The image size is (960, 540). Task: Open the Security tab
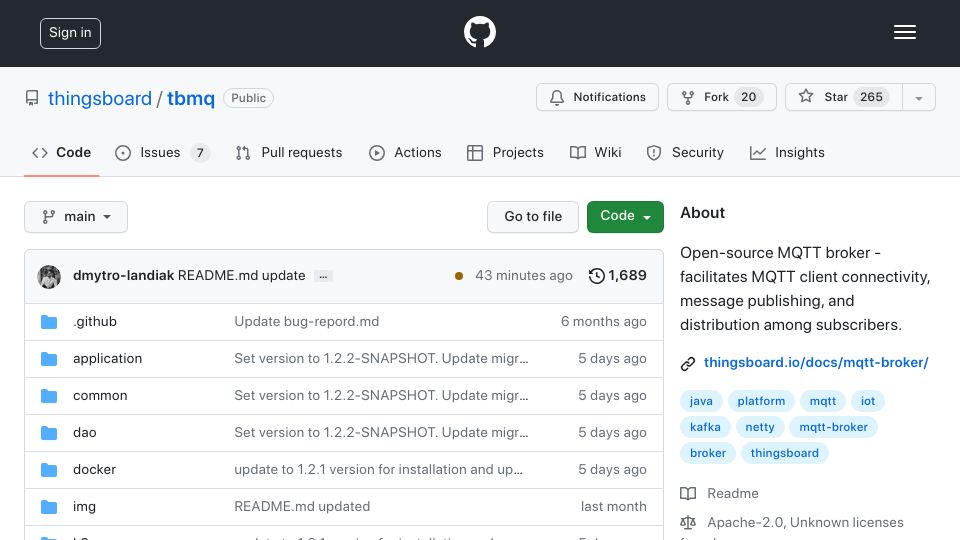(685, 152)
